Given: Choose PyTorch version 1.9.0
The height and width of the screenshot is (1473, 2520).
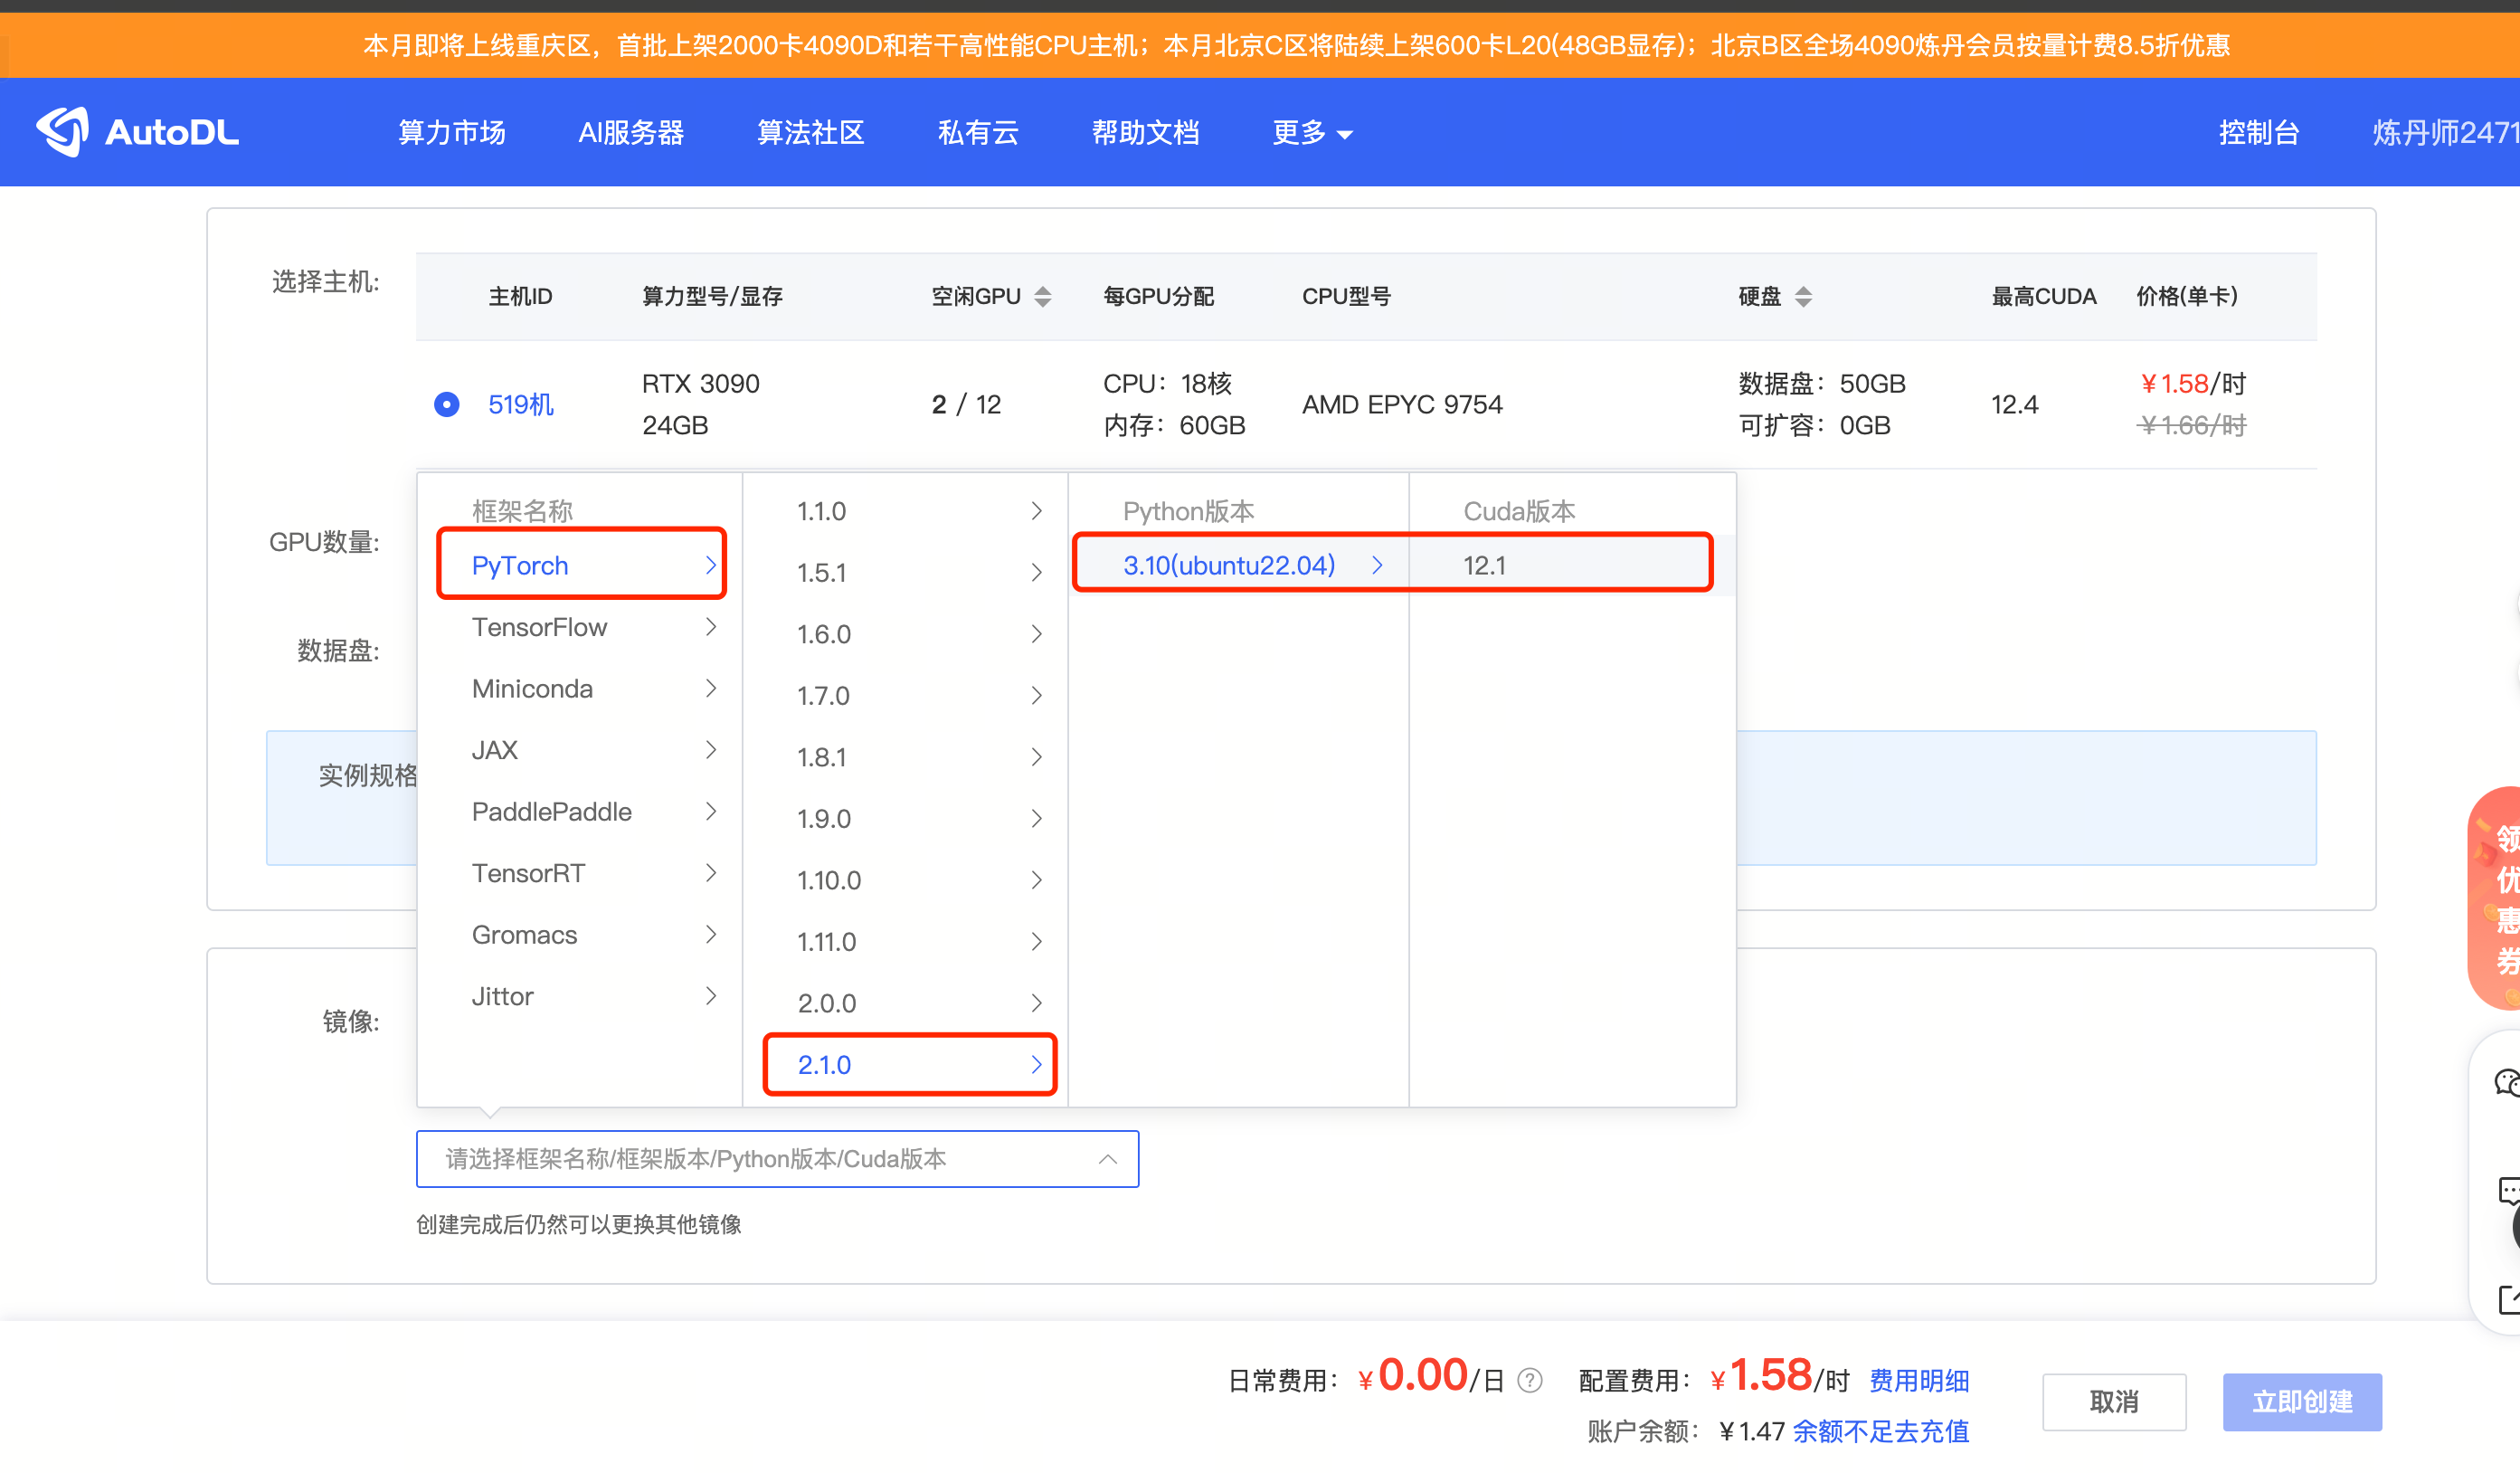Looking at the screenshot, I should (x=907, y=818).
